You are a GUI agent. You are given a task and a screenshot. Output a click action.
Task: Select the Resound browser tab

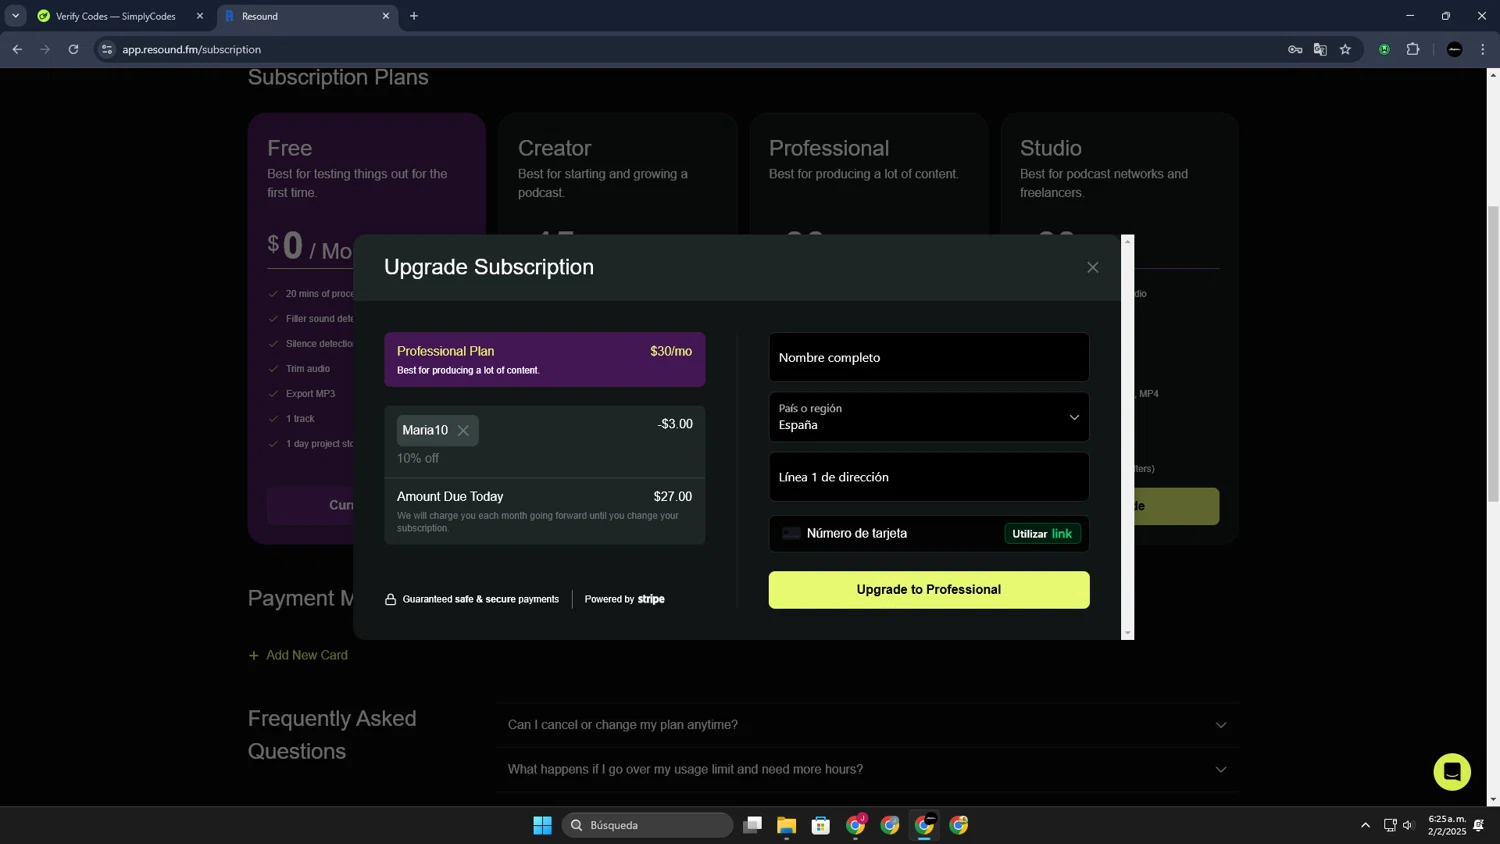pyautogui.click(x=300, y=16)
